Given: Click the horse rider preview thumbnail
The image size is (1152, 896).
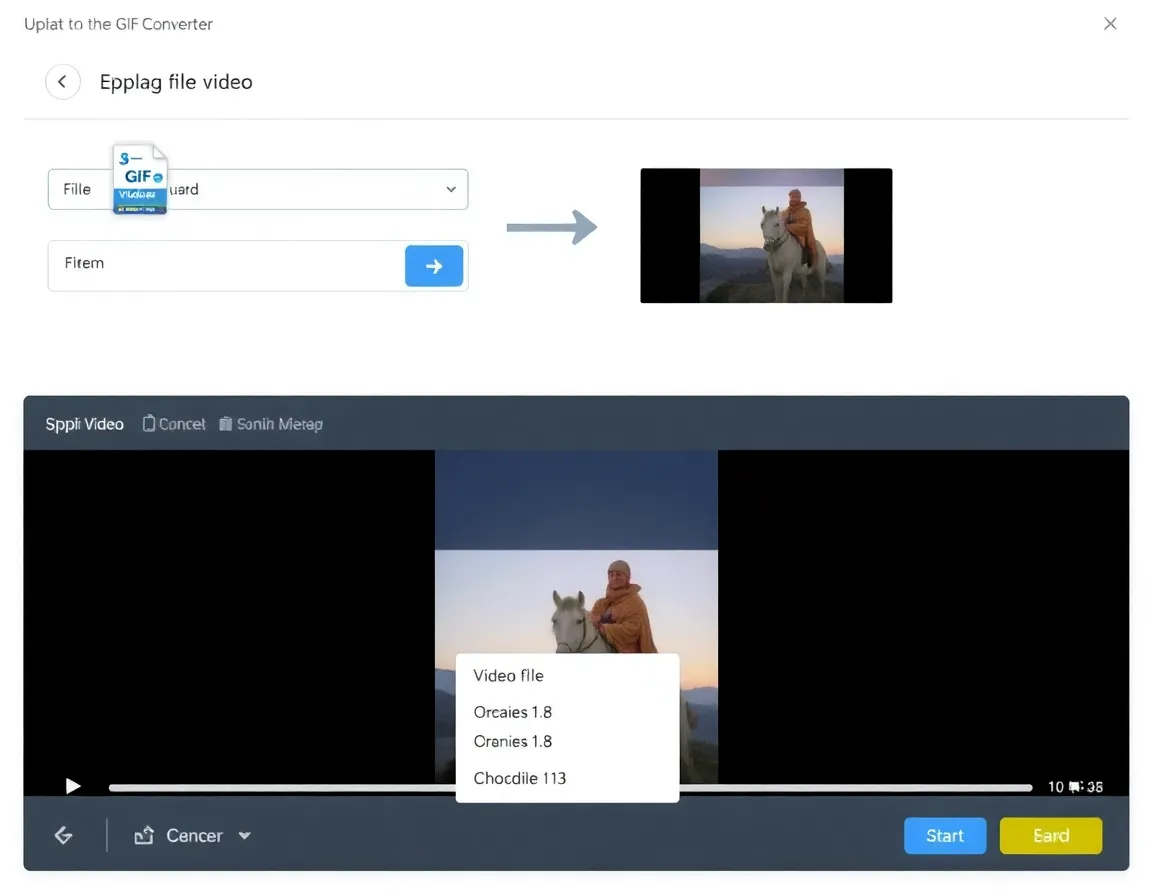Looking at the screenshot, I should (766, 235).
